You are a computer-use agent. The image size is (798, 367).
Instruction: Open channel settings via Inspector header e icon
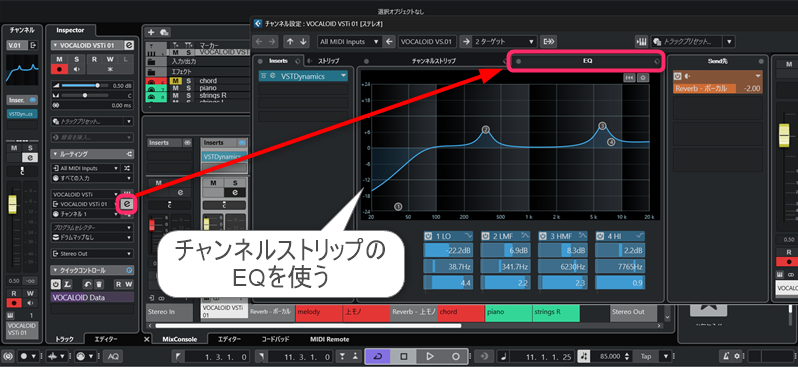click(x=130, y=45)
